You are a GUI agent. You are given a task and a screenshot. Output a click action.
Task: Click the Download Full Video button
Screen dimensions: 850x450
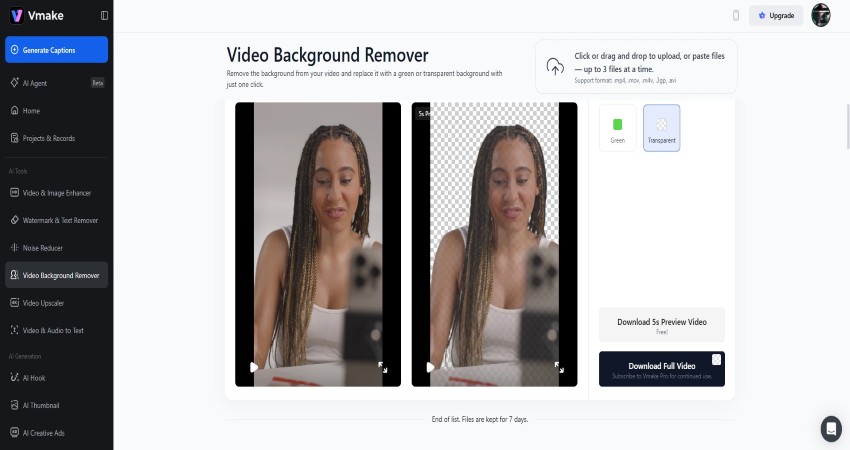661,368
